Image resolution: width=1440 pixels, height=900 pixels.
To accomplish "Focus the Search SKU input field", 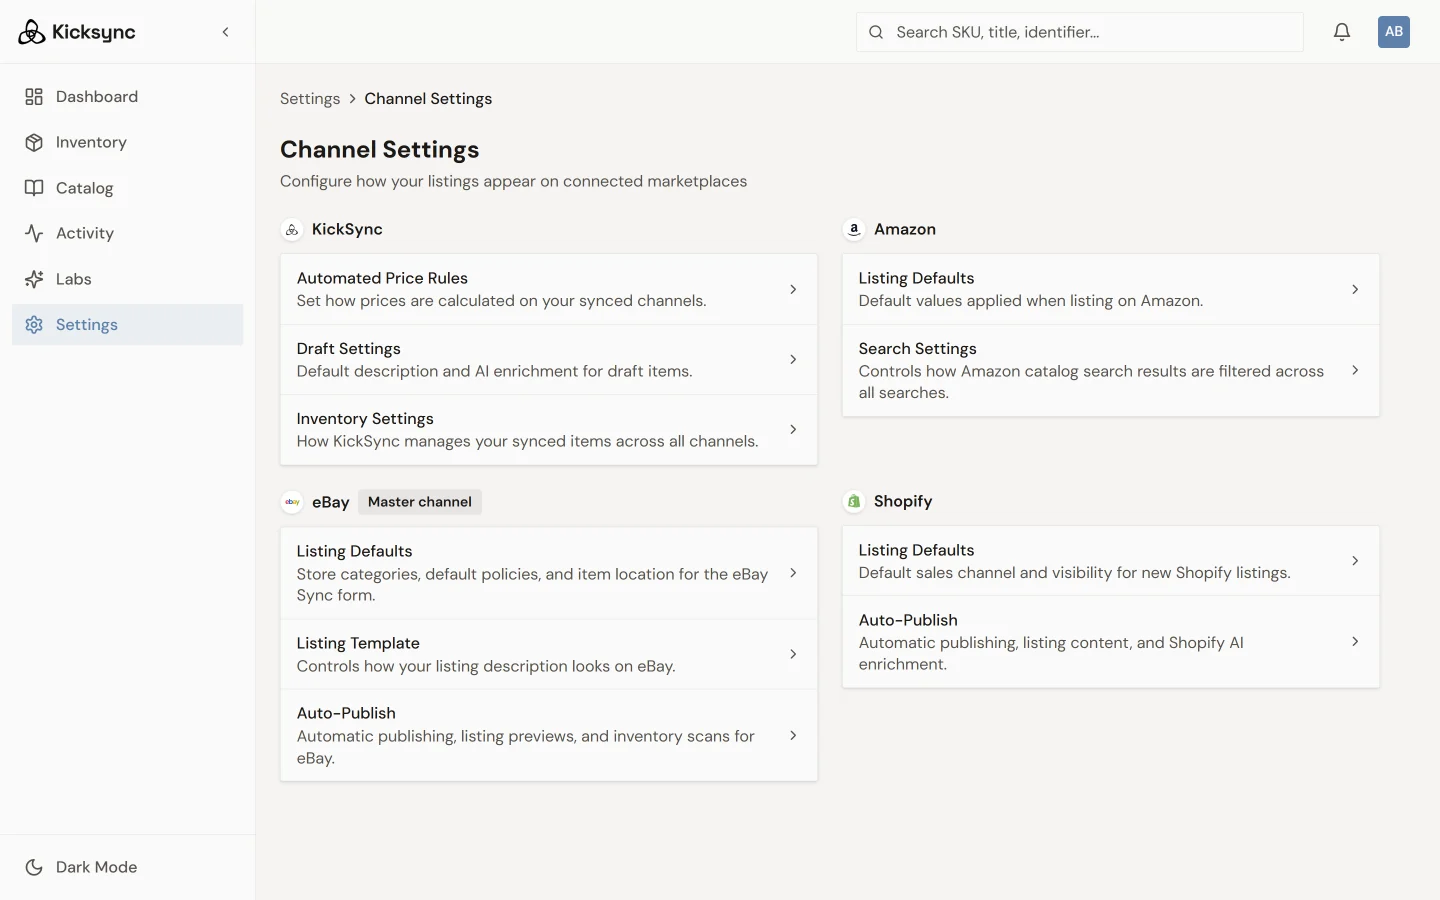I will [1080, 32].
